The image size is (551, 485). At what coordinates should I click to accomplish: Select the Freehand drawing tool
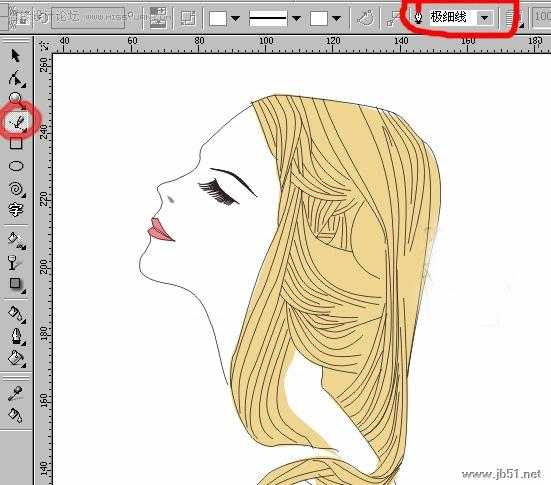point(17,122)
